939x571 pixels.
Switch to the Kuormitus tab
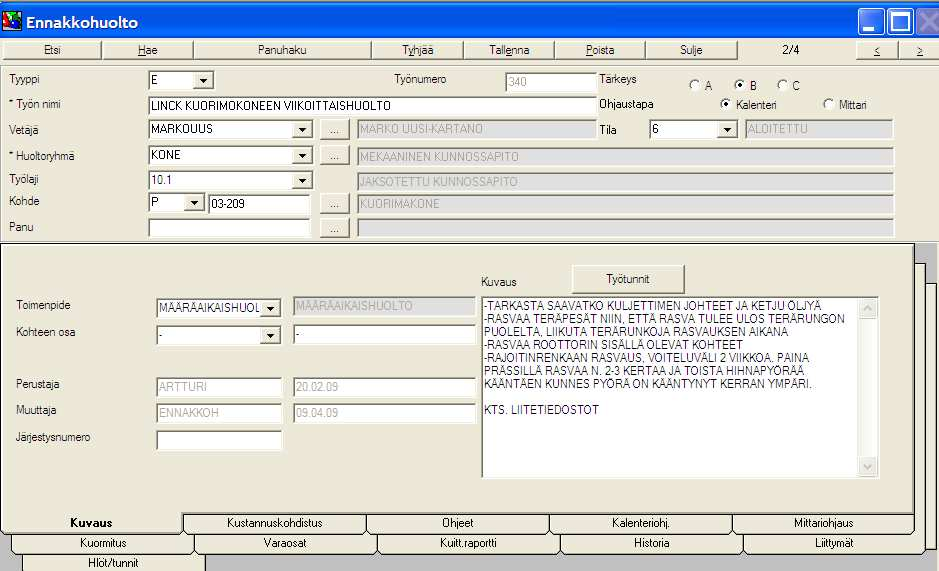point(103,543)
